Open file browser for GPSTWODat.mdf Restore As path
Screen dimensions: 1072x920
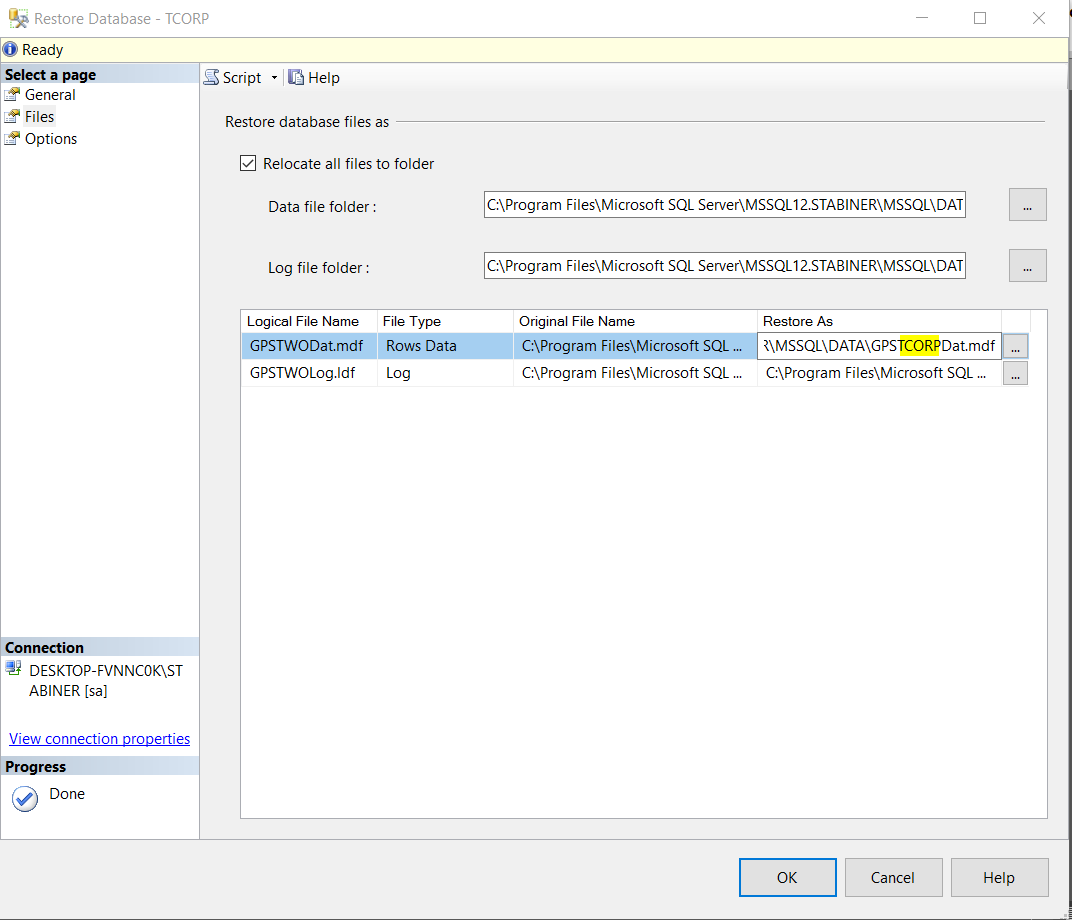[1015, 345]
